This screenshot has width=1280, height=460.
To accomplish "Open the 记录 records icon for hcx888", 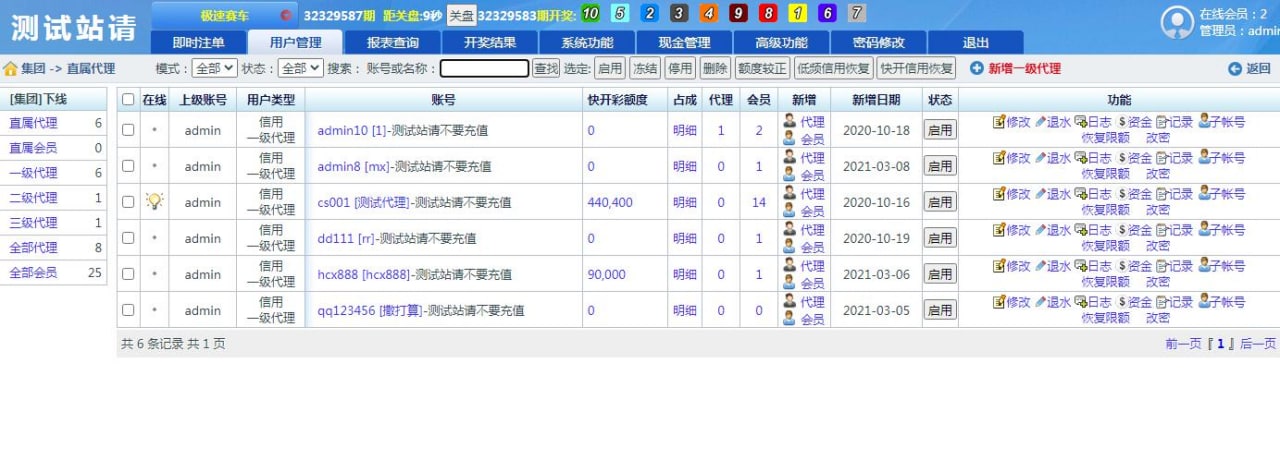I will coord(1162,266).
